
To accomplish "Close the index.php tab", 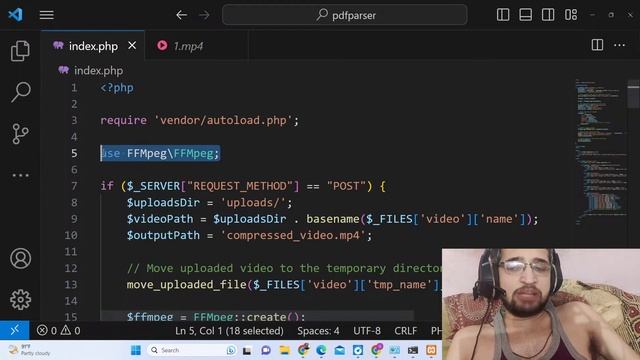I will [132, 46].
